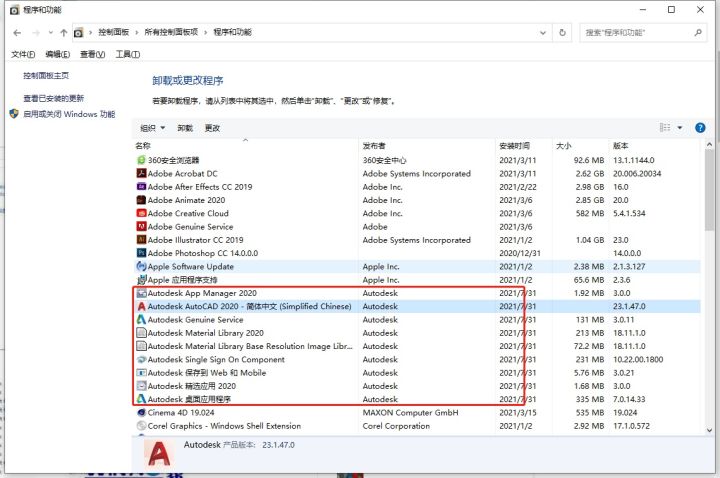Click the vertical scrollbar thumb
The width and height of the screenshot is (720, 478).
tap(709, 191)
